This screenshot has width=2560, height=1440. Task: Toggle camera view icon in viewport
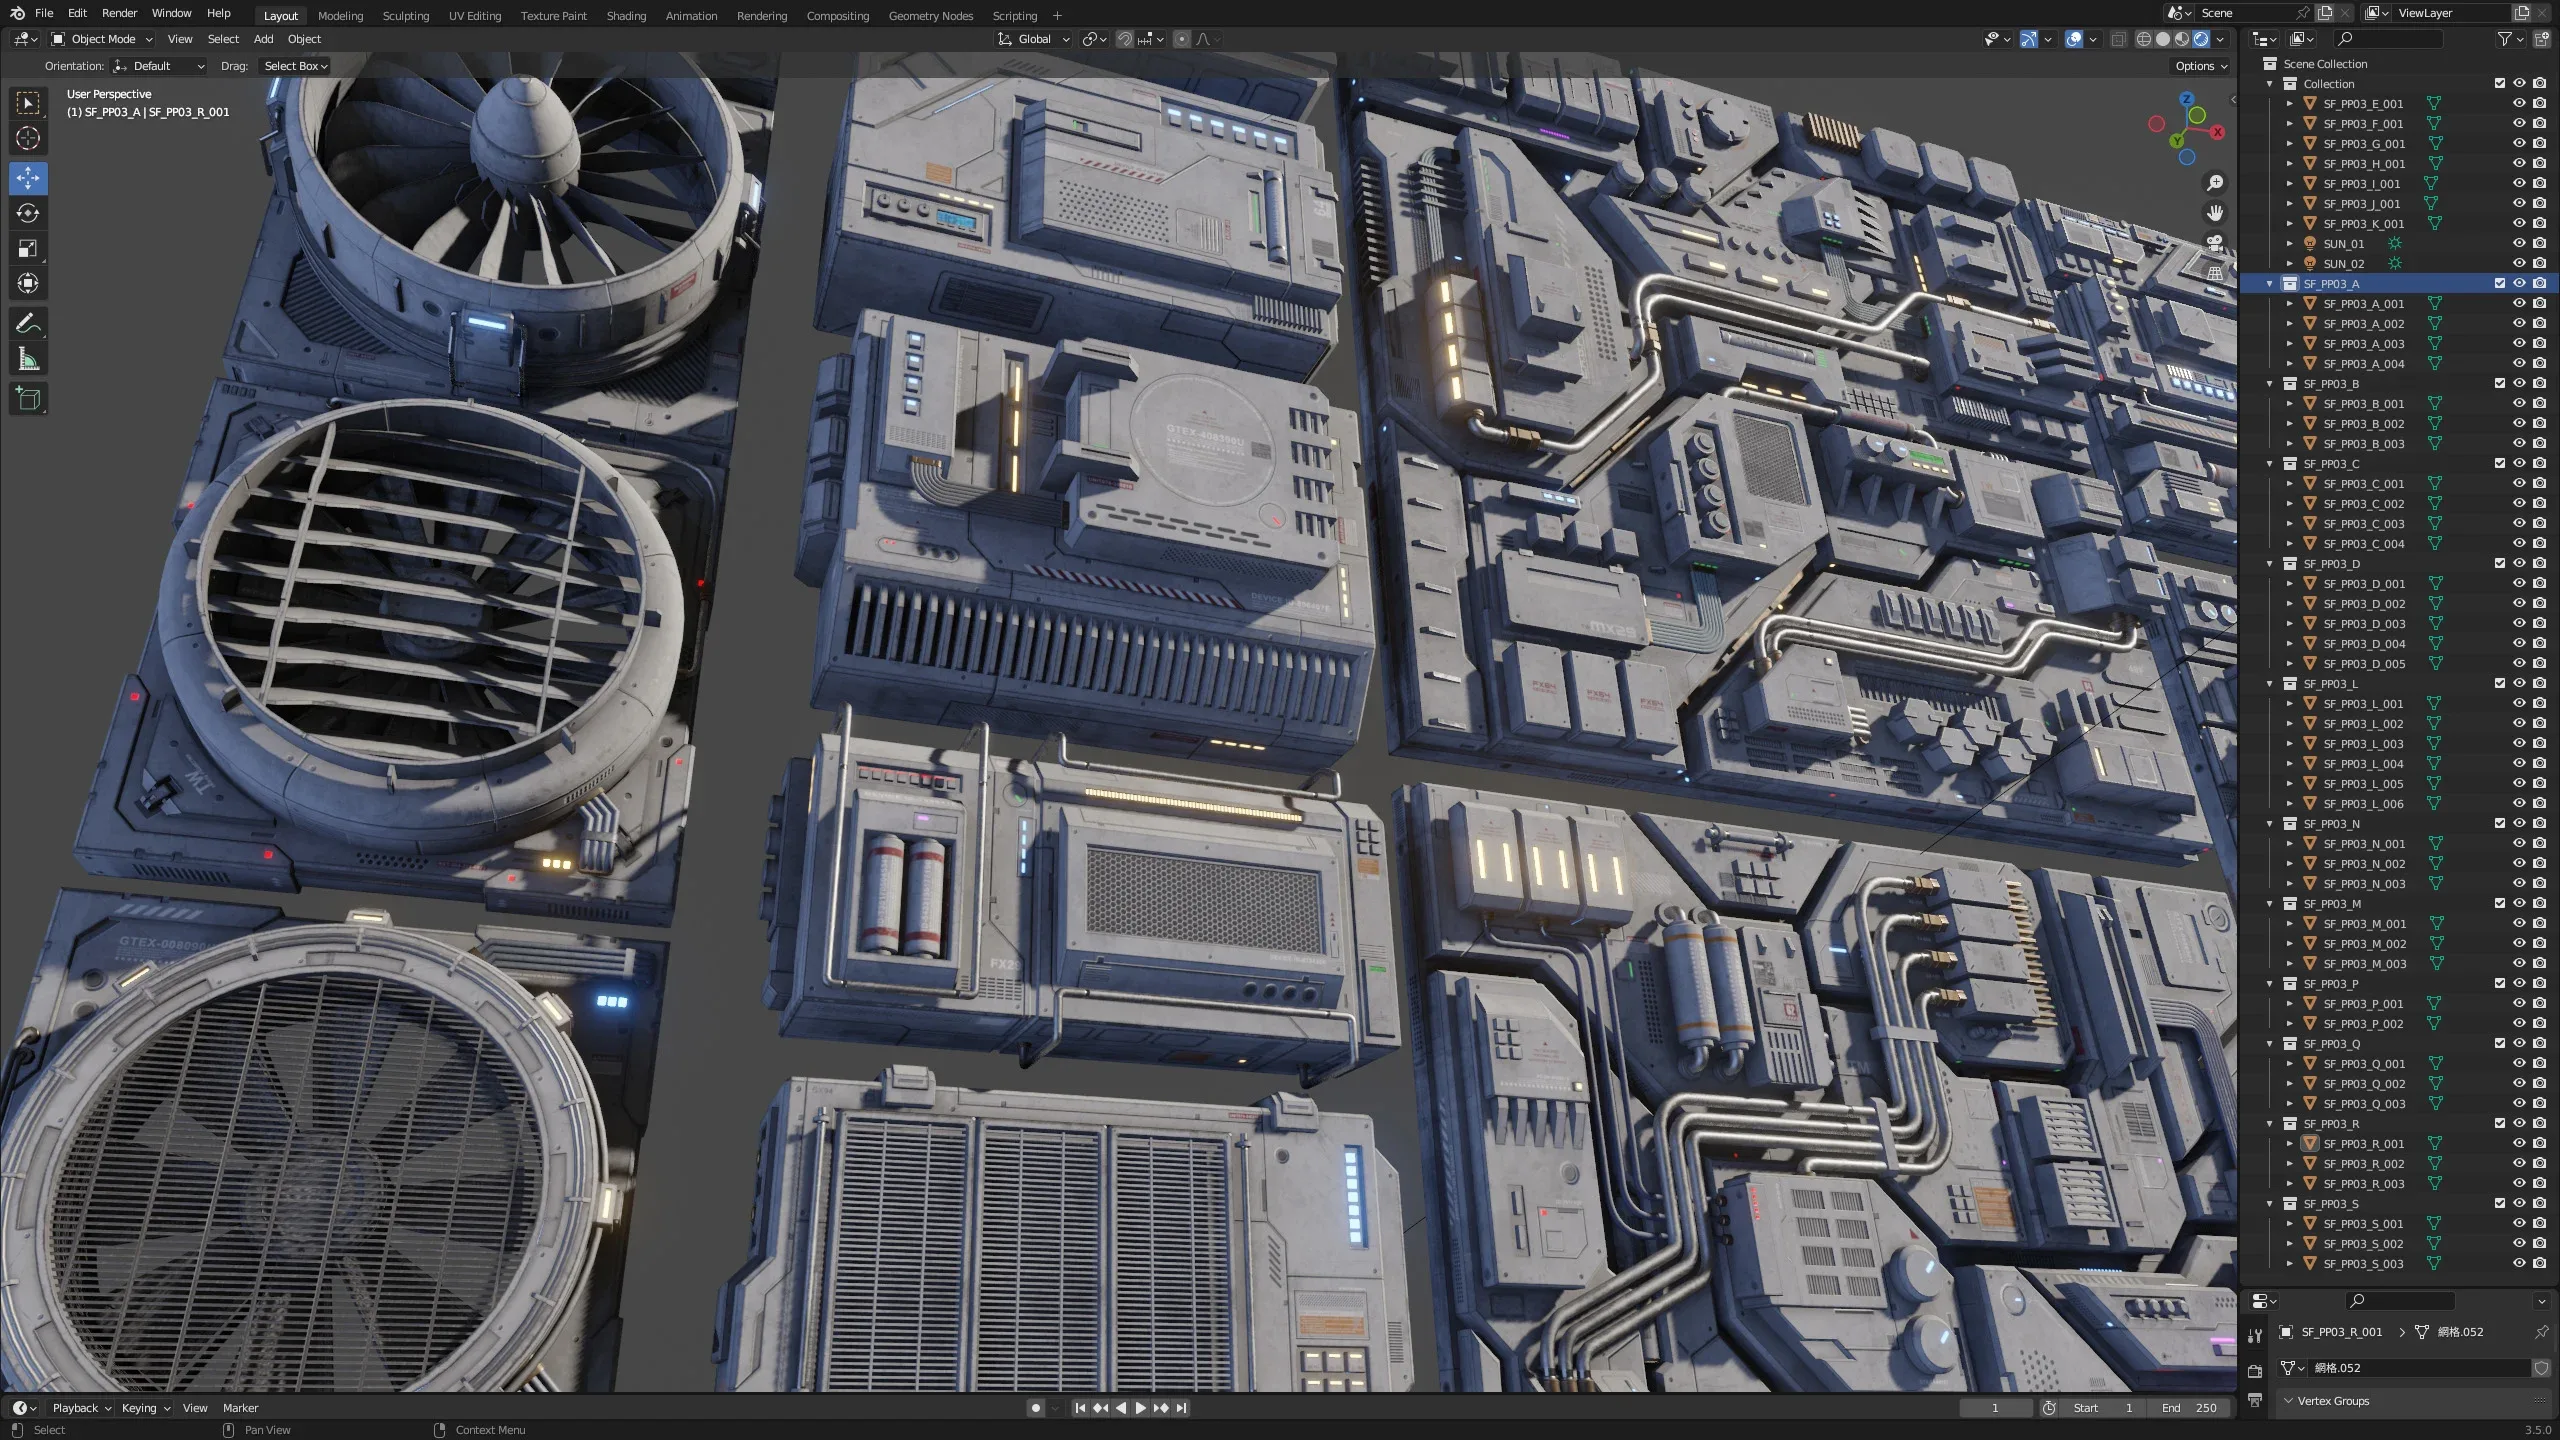click(x=2215, y=242)
